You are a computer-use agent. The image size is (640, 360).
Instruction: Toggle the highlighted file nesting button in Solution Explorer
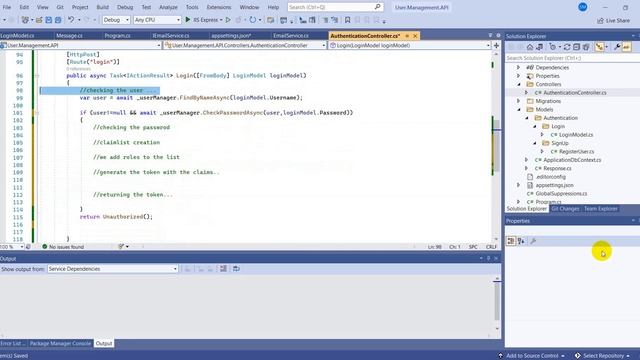click(599, 47)
